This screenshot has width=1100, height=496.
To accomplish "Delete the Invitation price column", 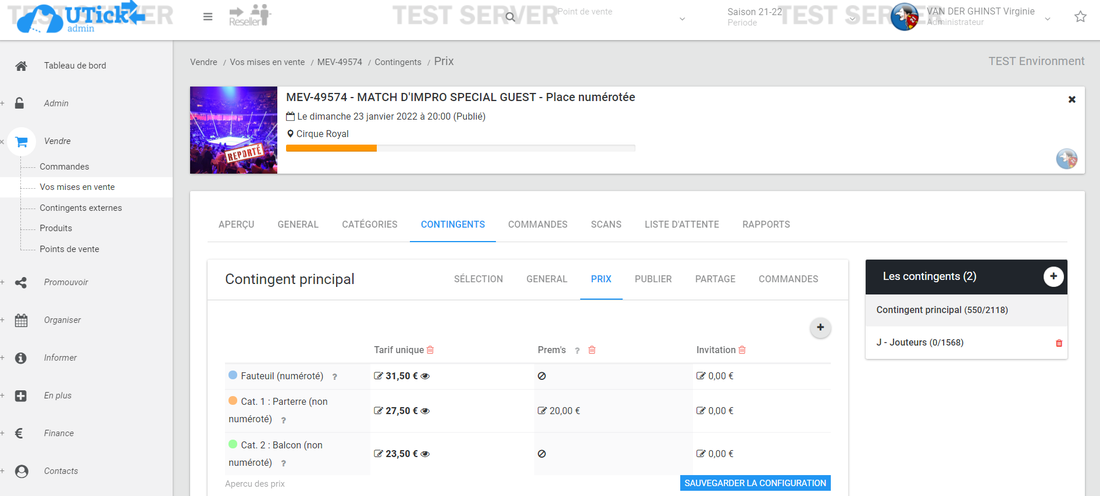I will click(742, 350).
